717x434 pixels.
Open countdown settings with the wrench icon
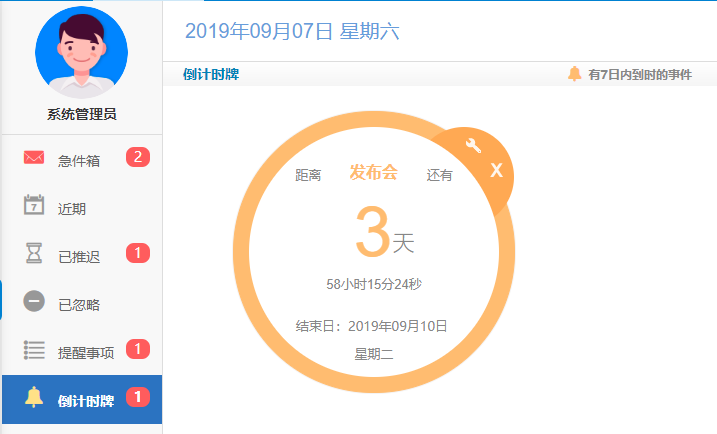click(474, 147)
